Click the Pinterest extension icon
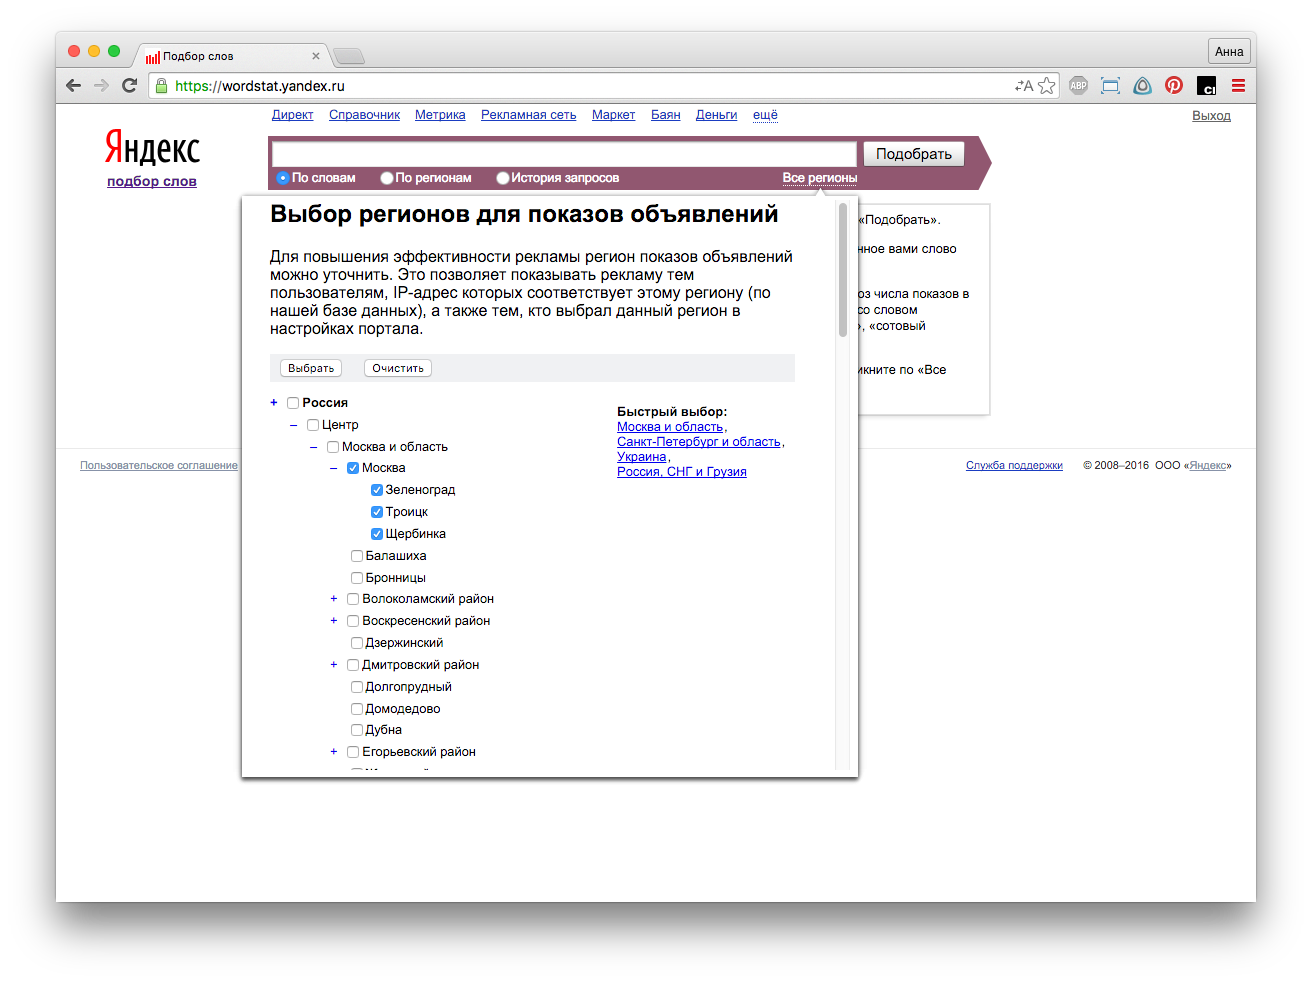1312x982 pixels. 1174,86
